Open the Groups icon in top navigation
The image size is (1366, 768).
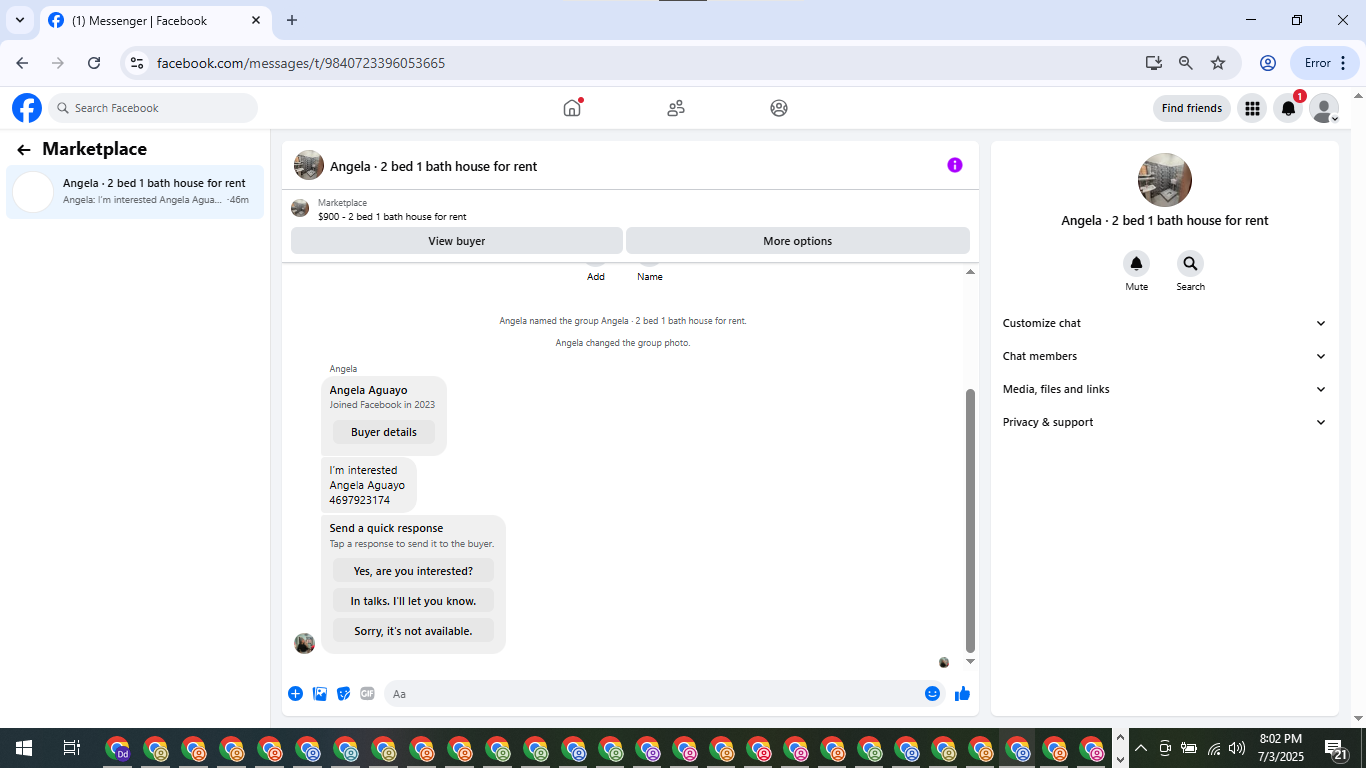coord(779,108)
